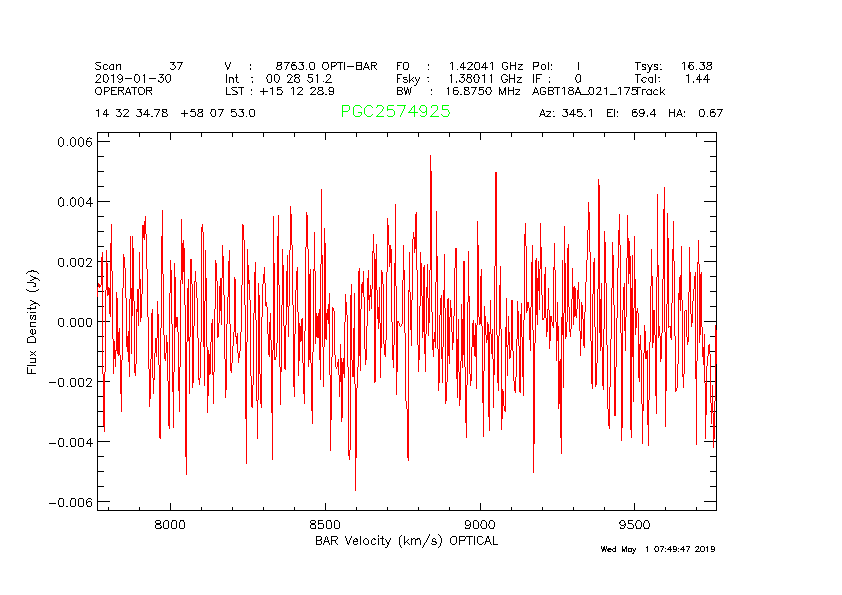
Task: Select the BAR Velocity (km/s) OPTICAL label
Action: pyautogui.click(x=406, y=541)
